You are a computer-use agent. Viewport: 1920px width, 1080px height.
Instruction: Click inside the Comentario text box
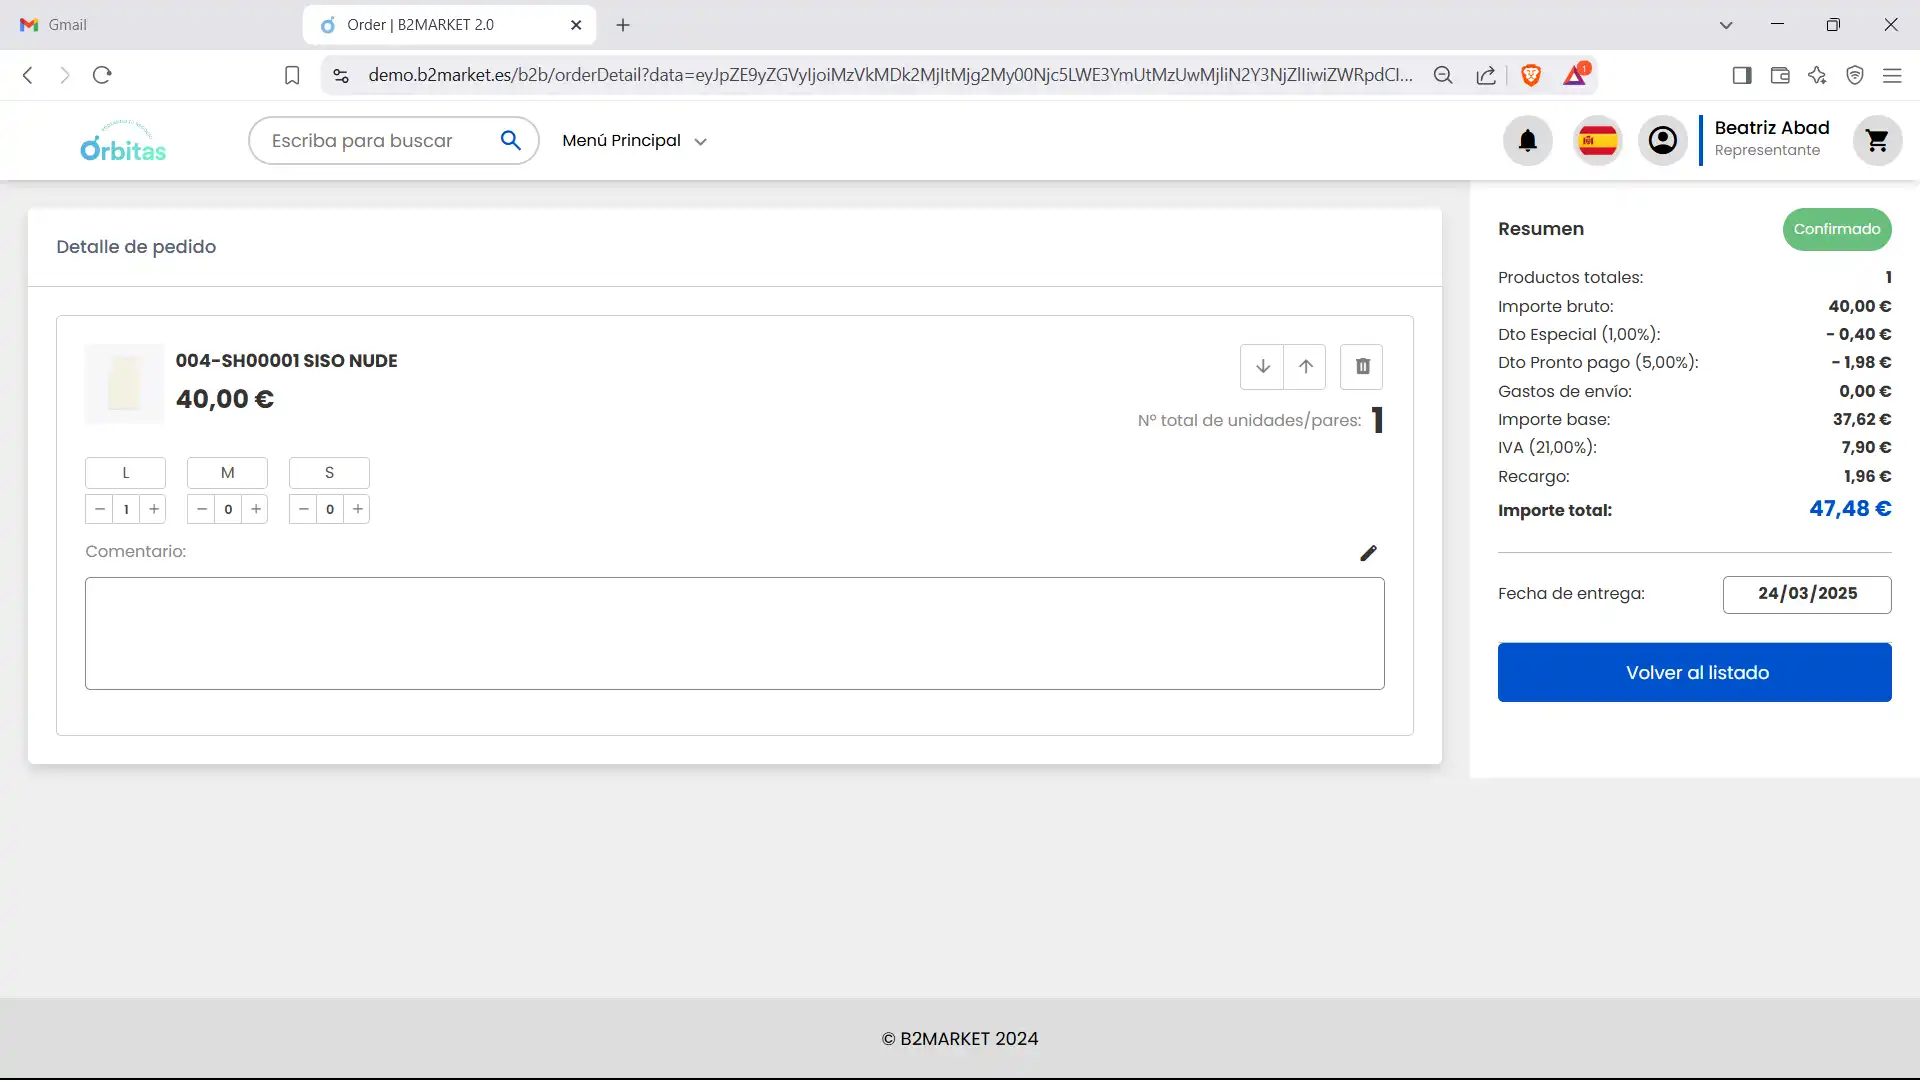(734, 633)
